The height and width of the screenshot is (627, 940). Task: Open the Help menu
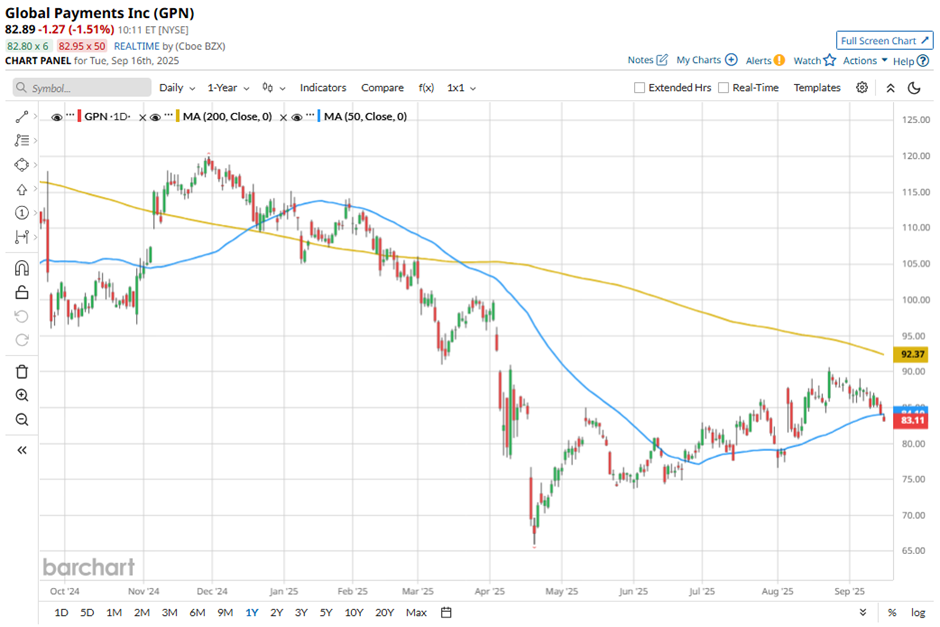[x=911, y=61]
